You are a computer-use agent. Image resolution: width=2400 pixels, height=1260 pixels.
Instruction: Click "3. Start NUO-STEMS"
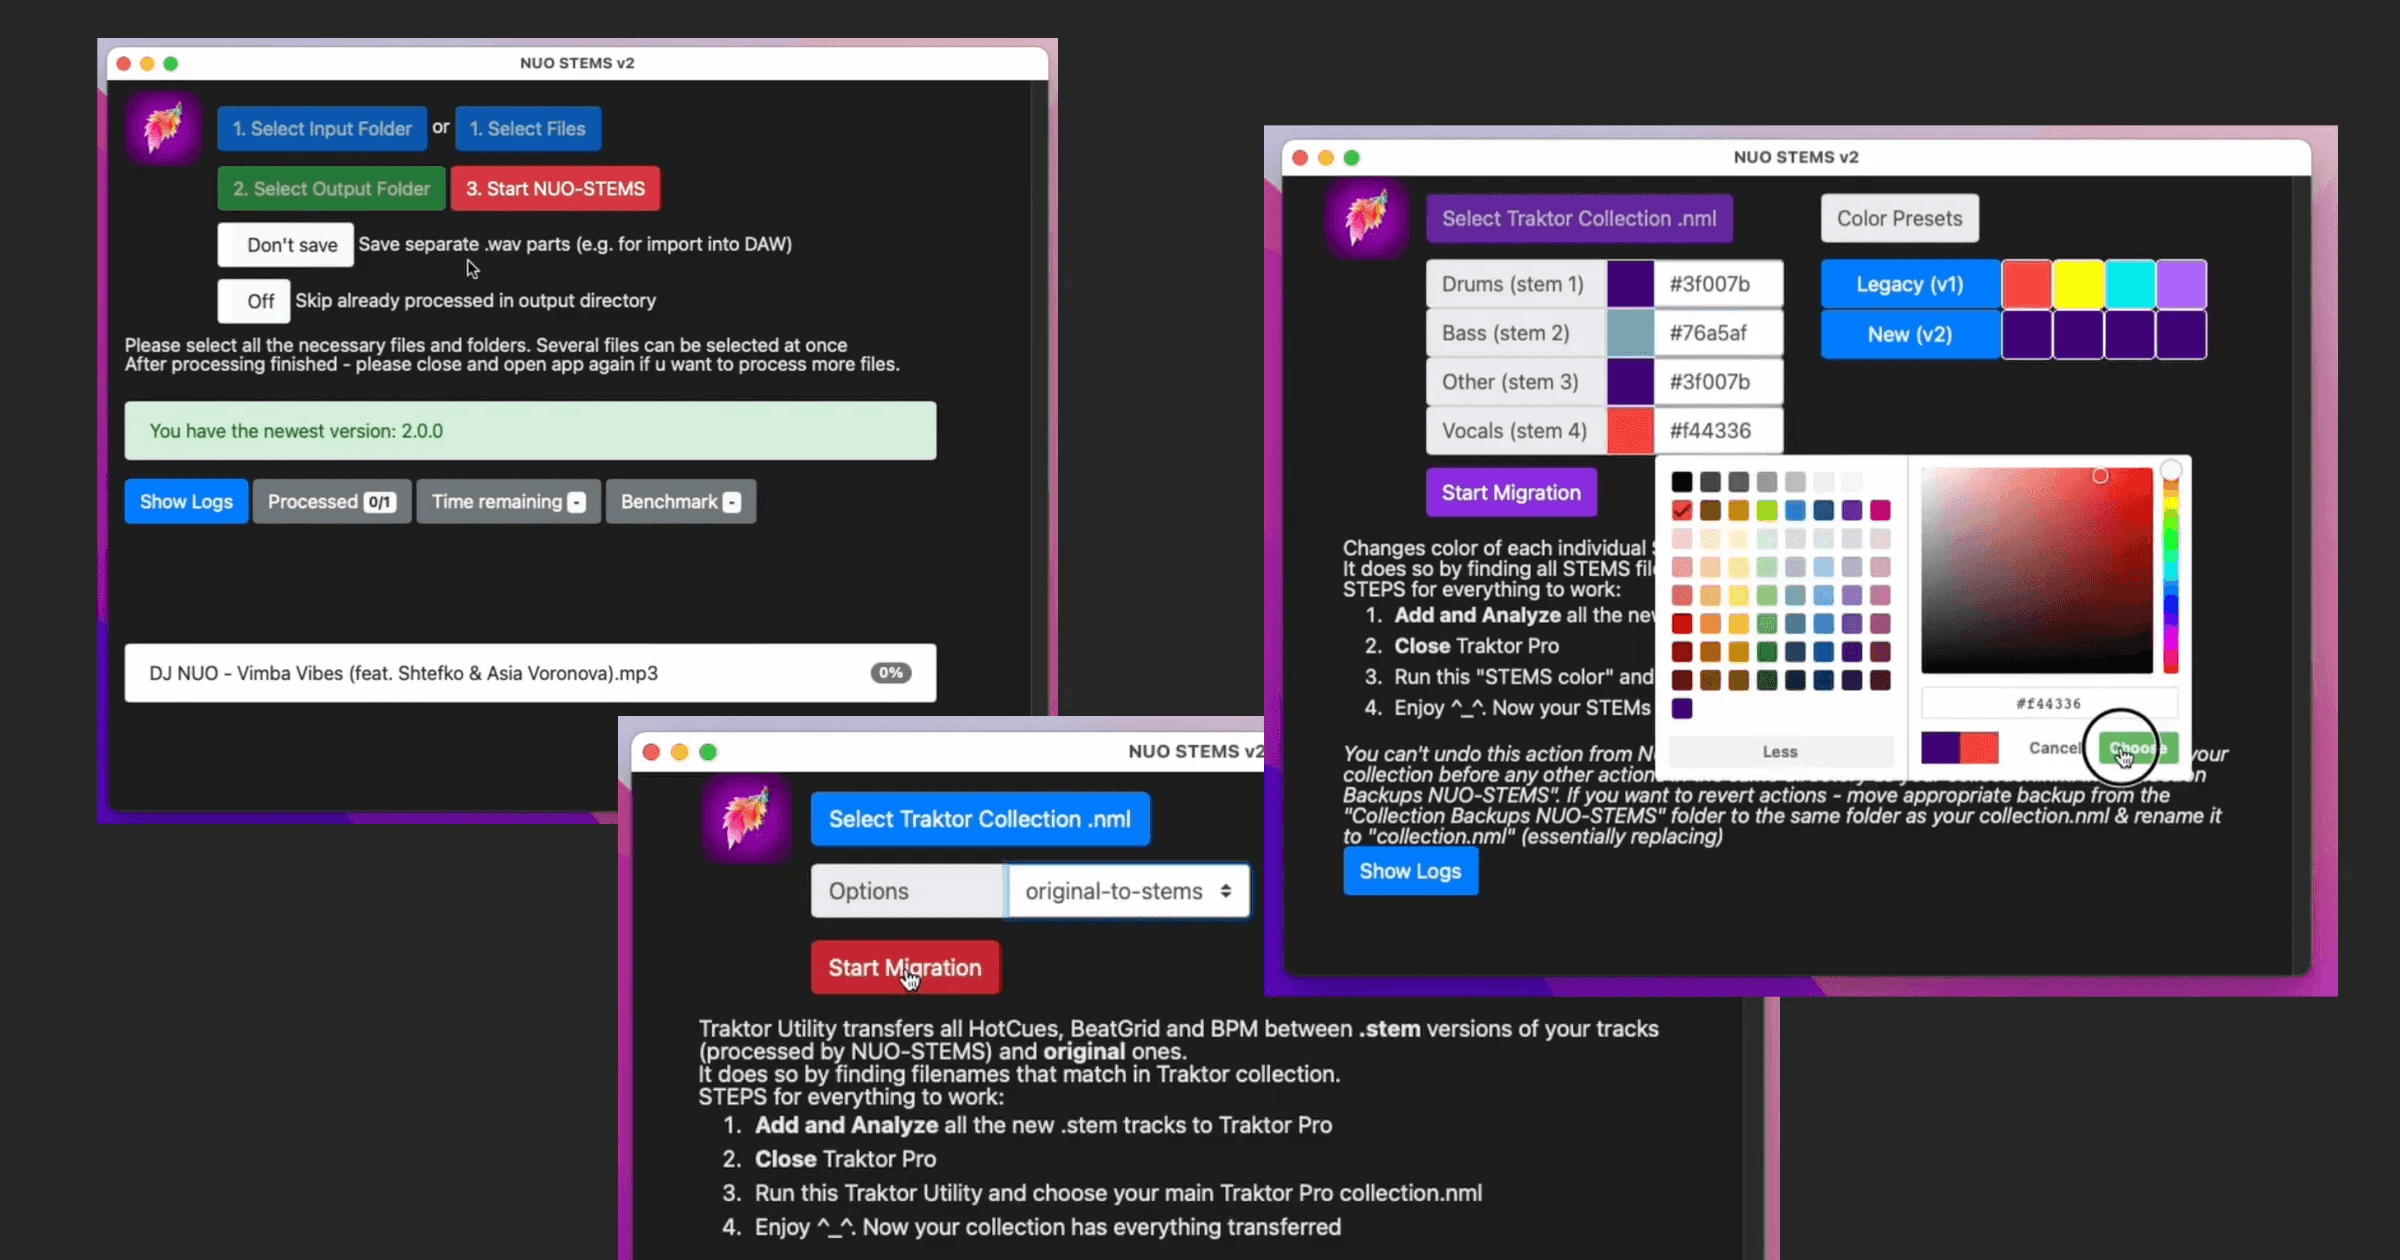pos(555,188)
